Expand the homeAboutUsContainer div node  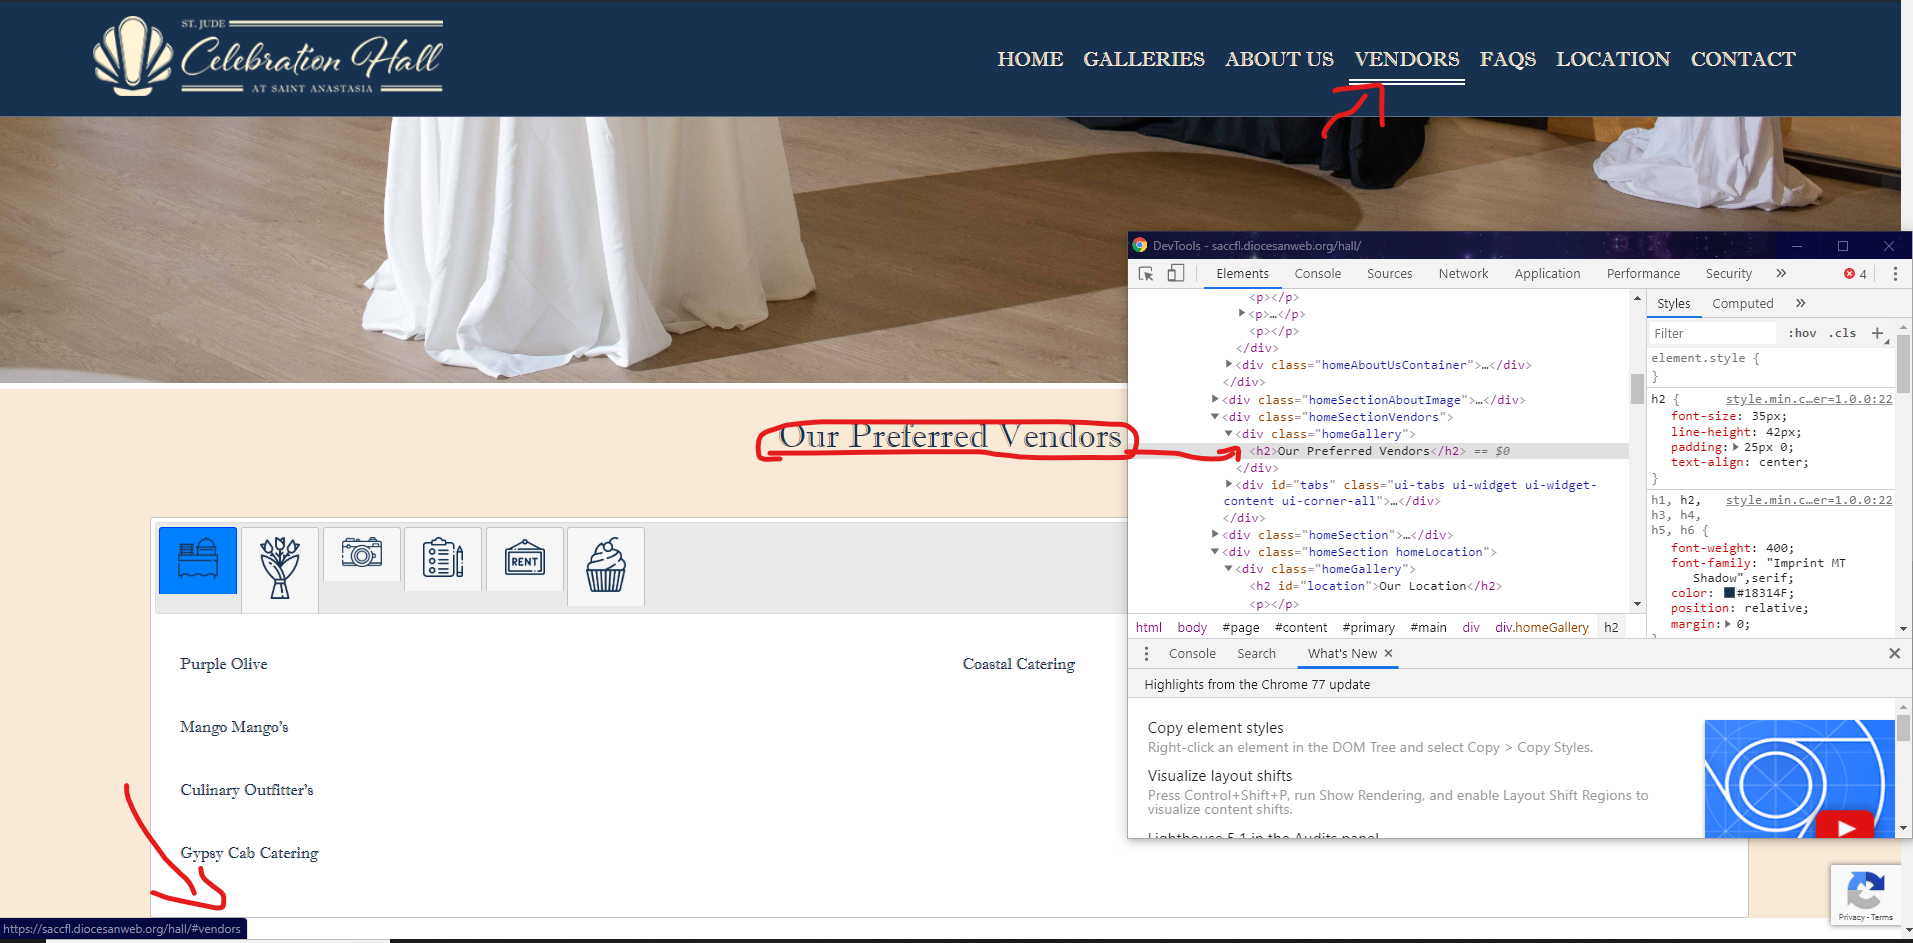tap(1229, 365)
